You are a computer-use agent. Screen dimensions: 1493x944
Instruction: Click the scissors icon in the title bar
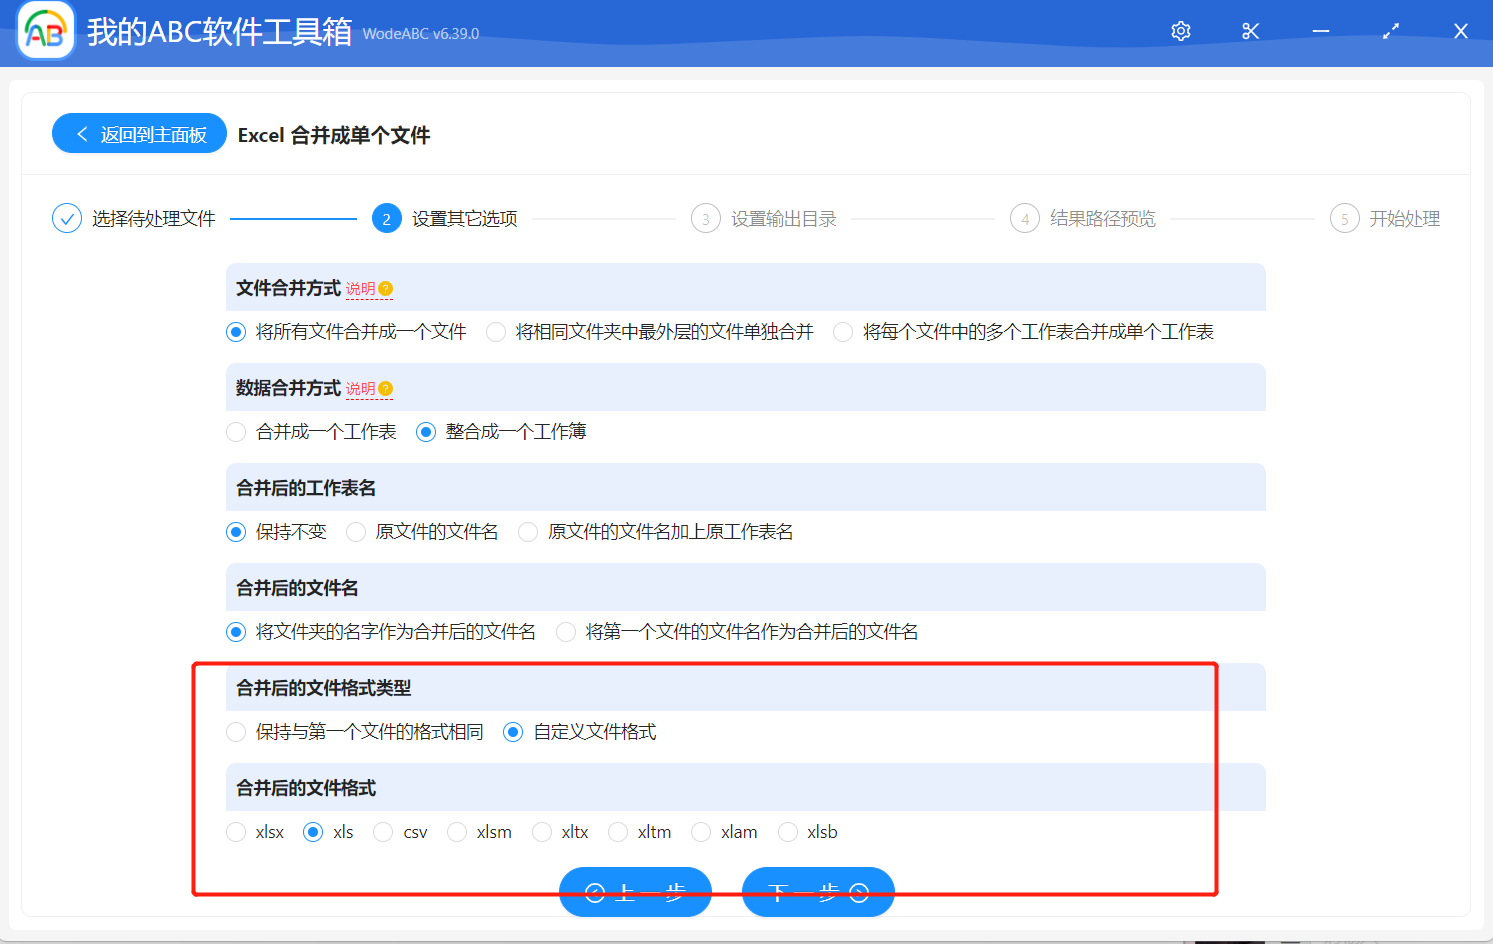(1250, 31)
